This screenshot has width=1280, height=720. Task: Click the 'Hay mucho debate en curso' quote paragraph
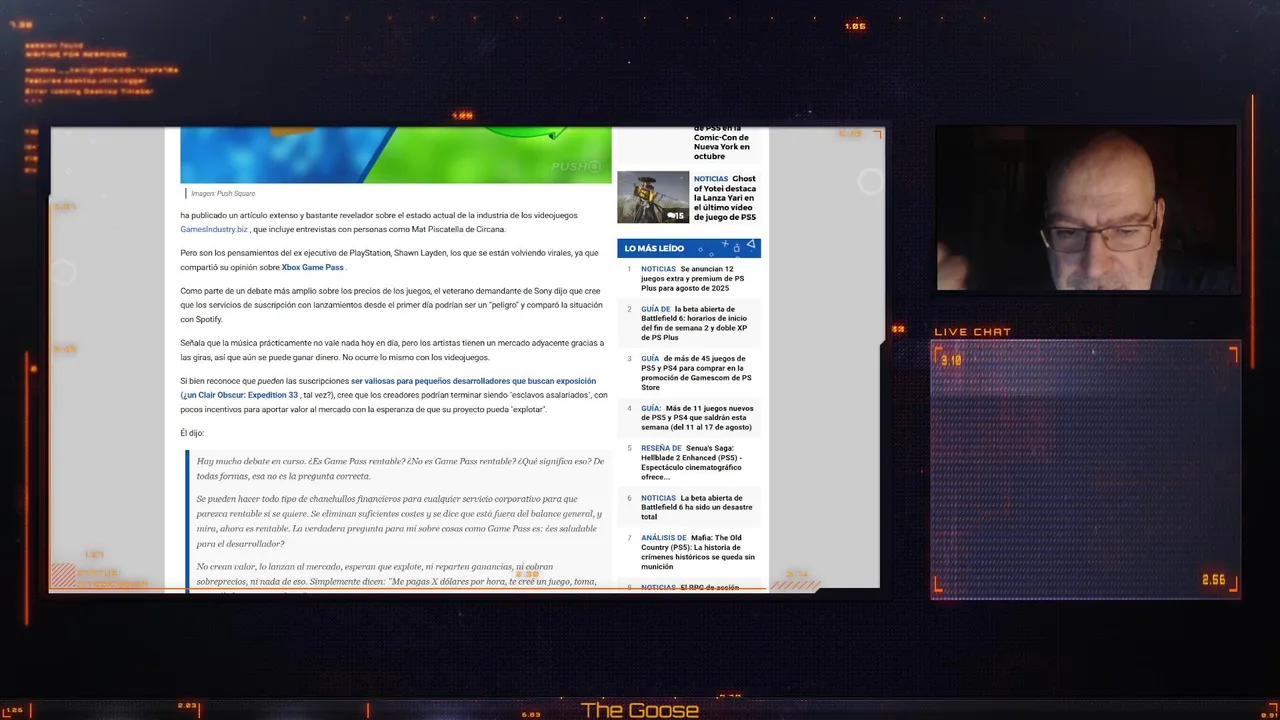(400, 469)
